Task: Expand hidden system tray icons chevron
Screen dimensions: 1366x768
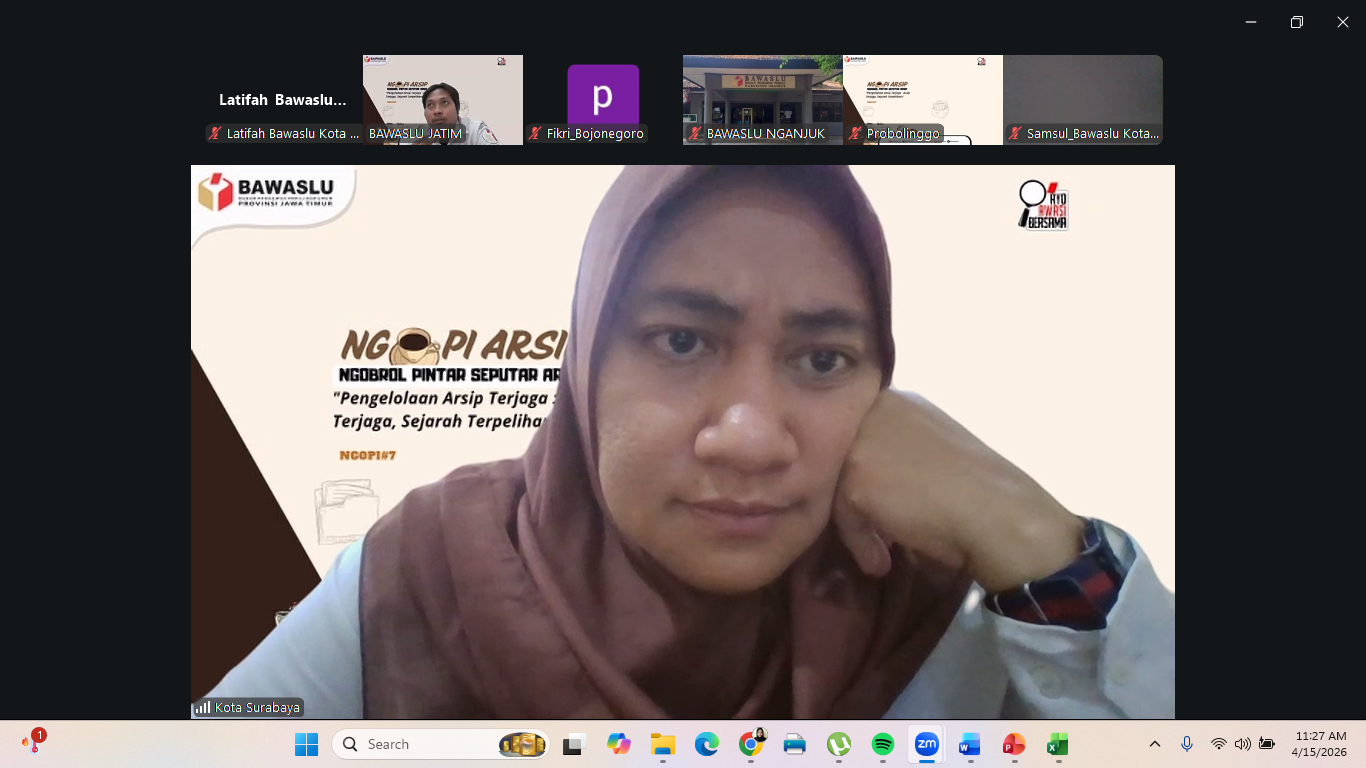Action: point(1155,744)
